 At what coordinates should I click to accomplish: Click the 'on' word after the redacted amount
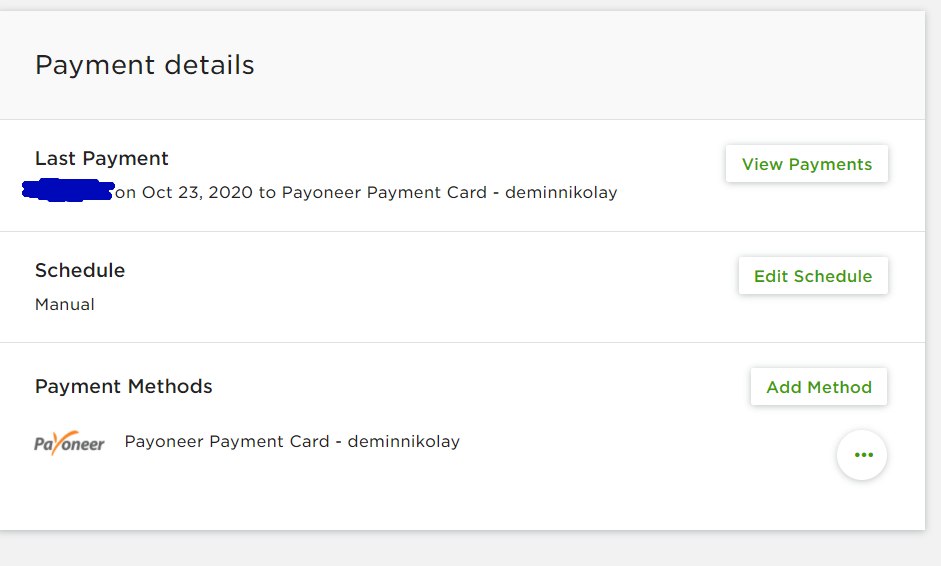click(125, 193)
